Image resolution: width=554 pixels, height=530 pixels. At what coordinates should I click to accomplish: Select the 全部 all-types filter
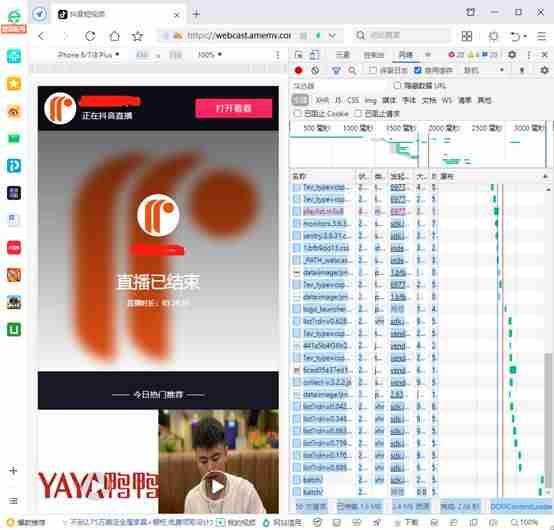(300, 100)
